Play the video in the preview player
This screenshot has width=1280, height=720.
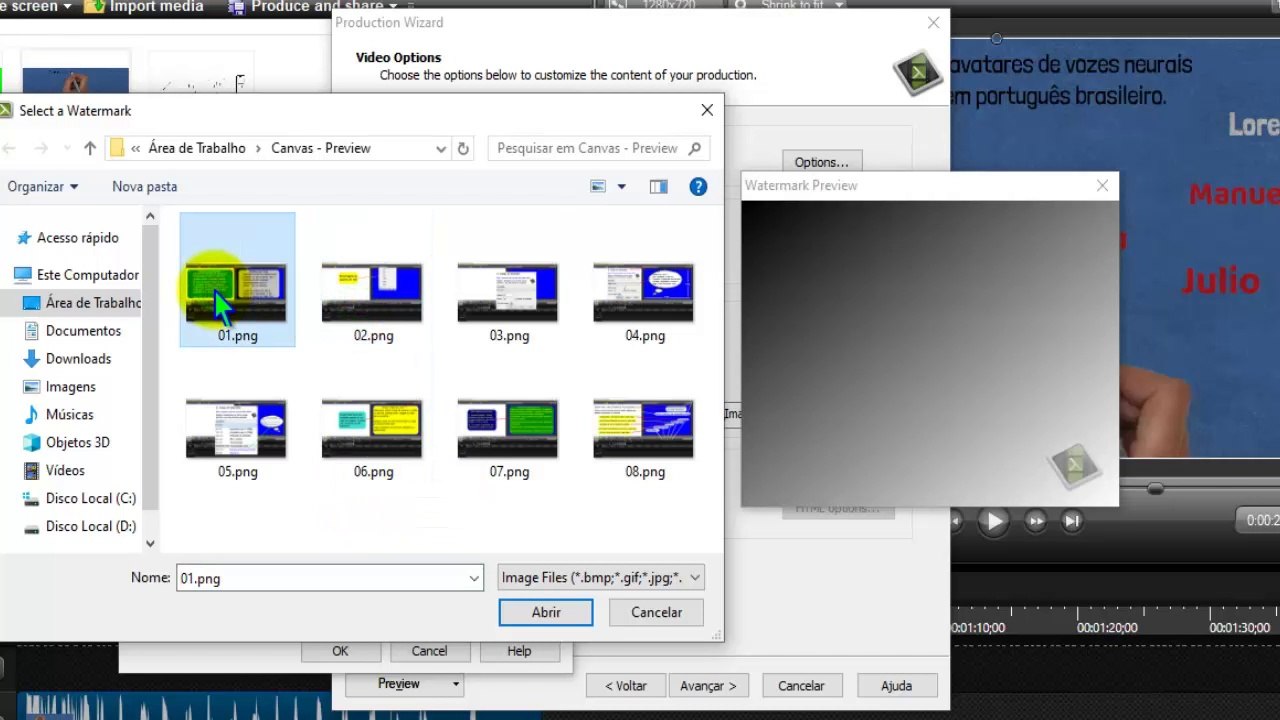tap(993, 521)
